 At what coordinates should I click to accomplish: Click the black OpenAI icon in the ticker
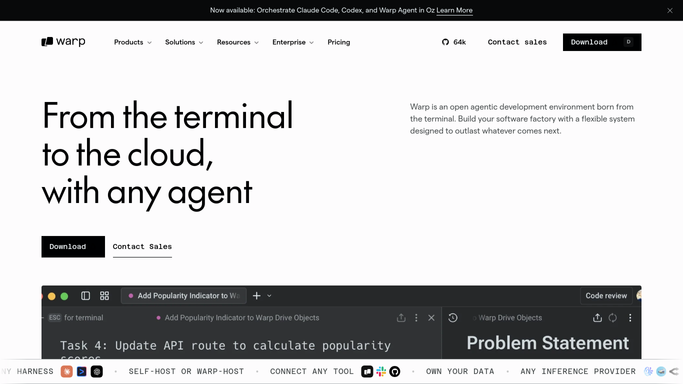[97, 371]
